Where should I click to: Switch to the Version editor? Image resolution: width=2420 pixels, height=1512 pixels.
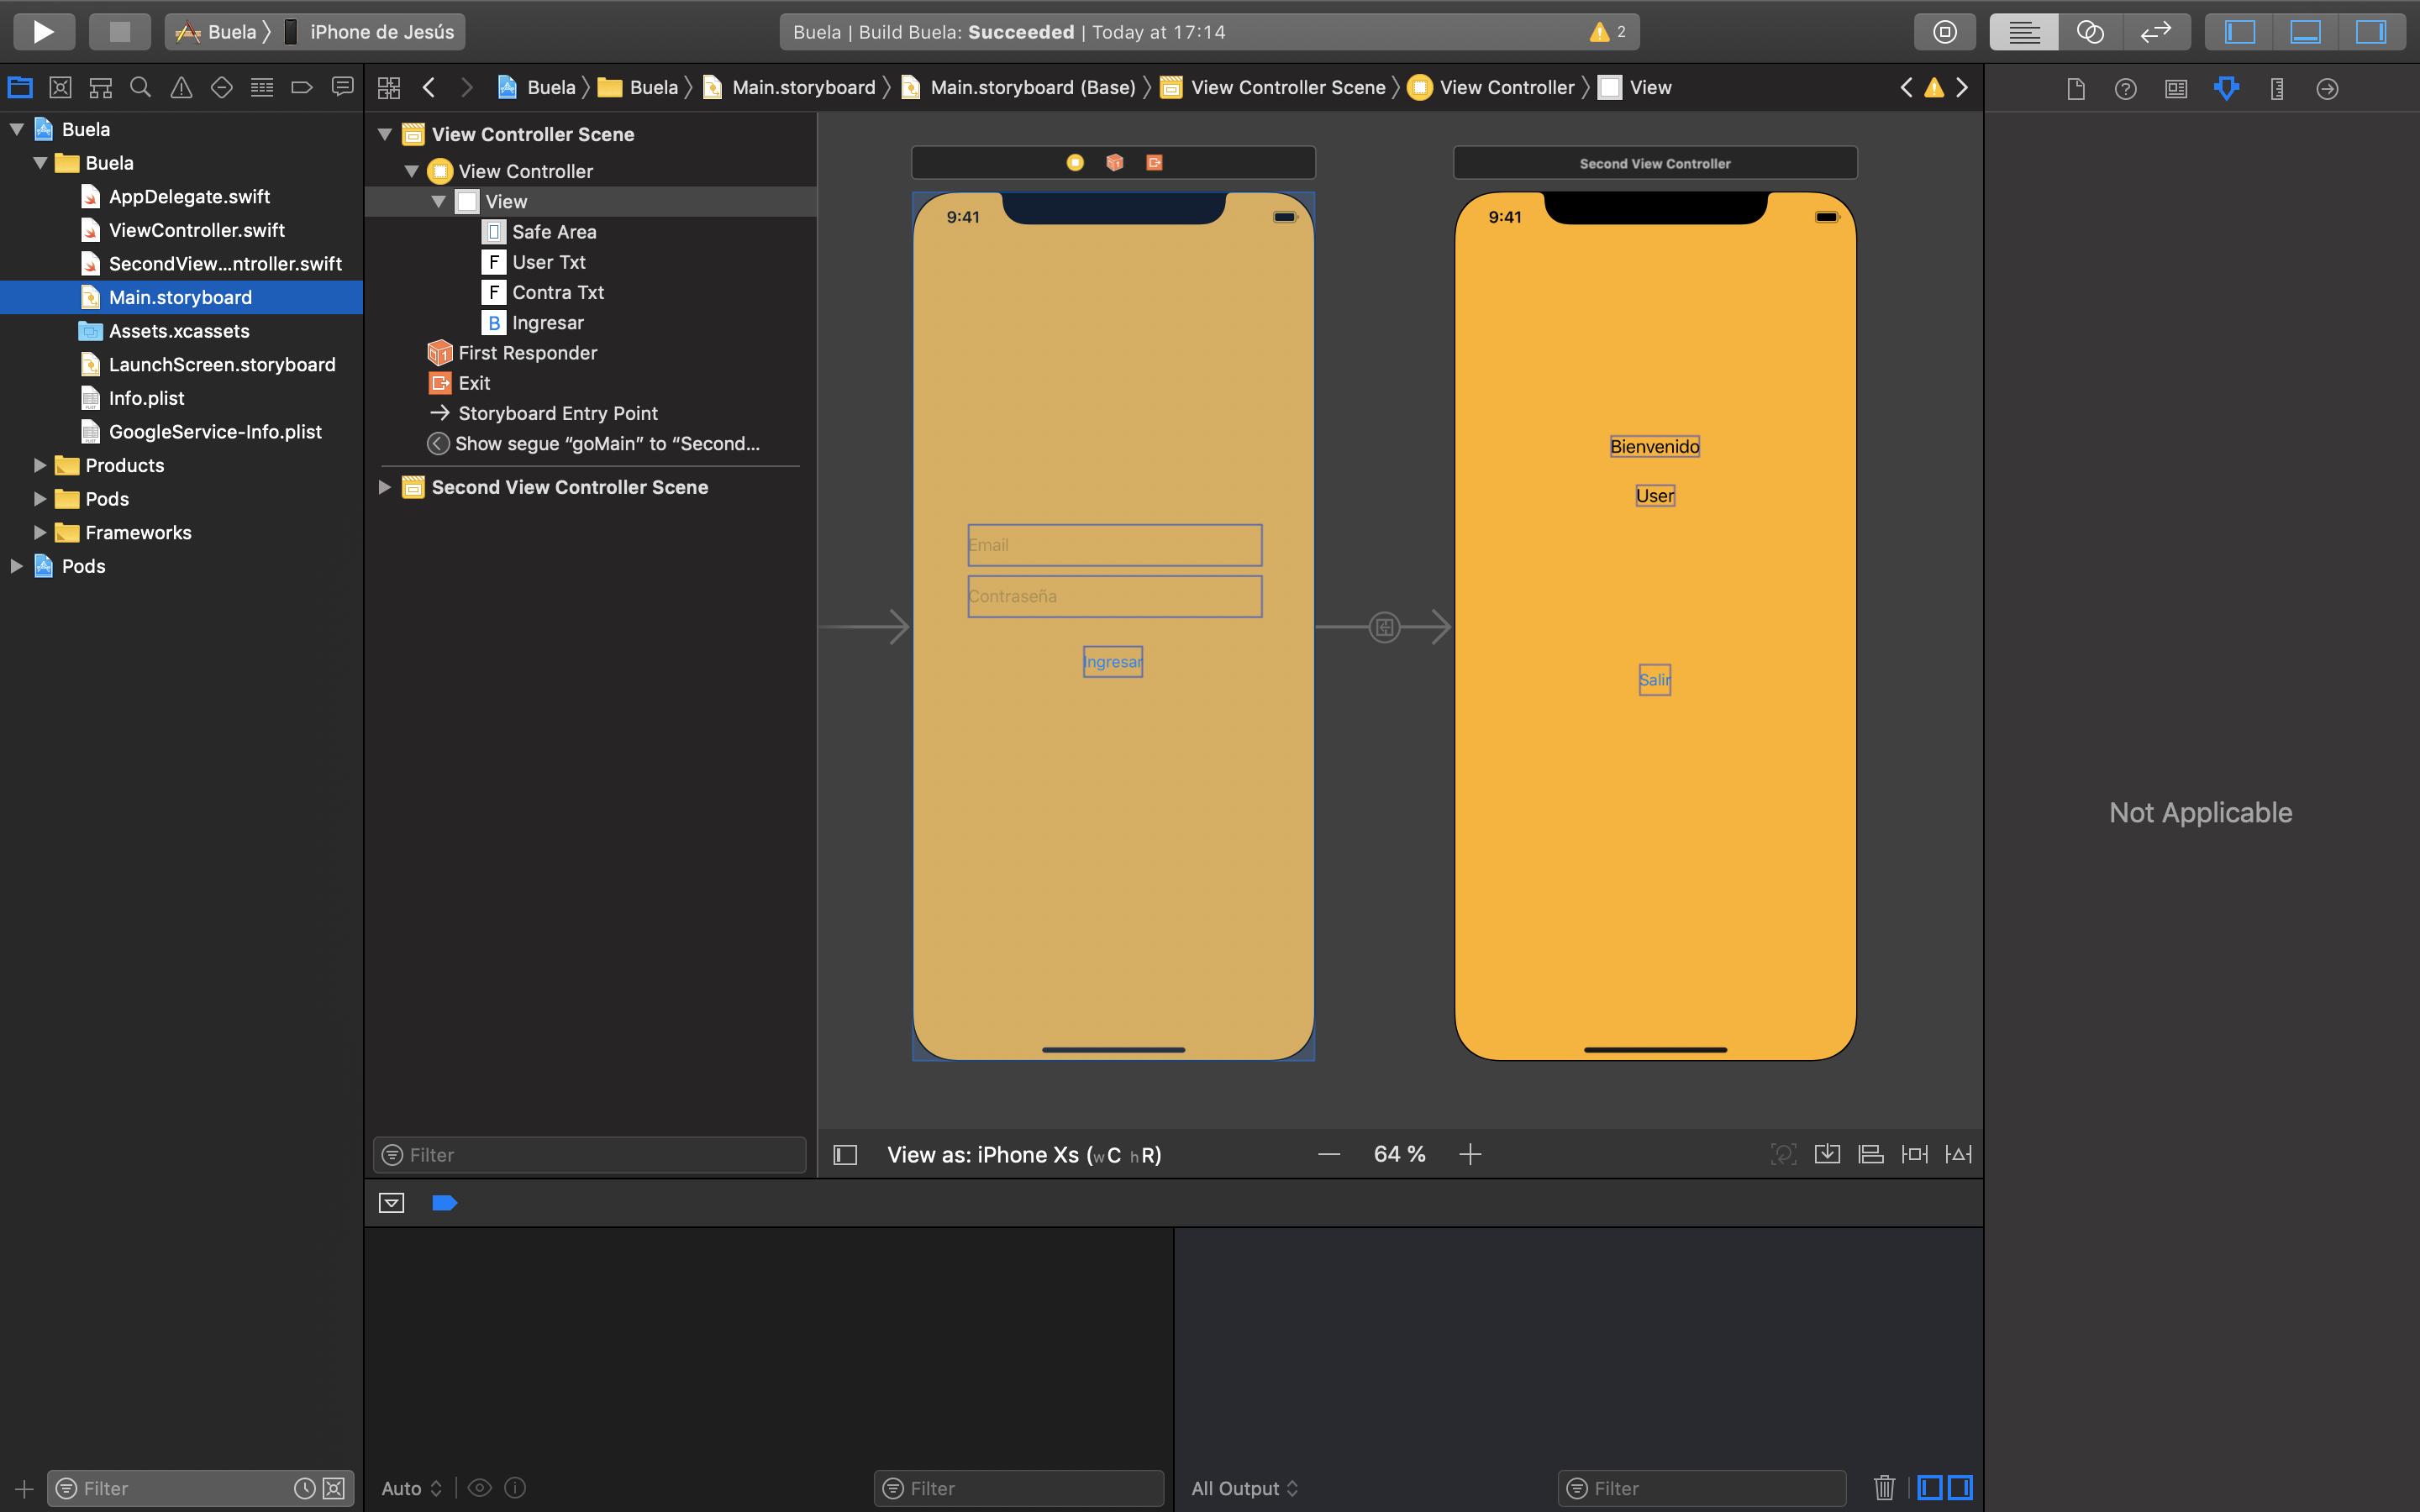pyautogui.click(x=2156, y=32)
